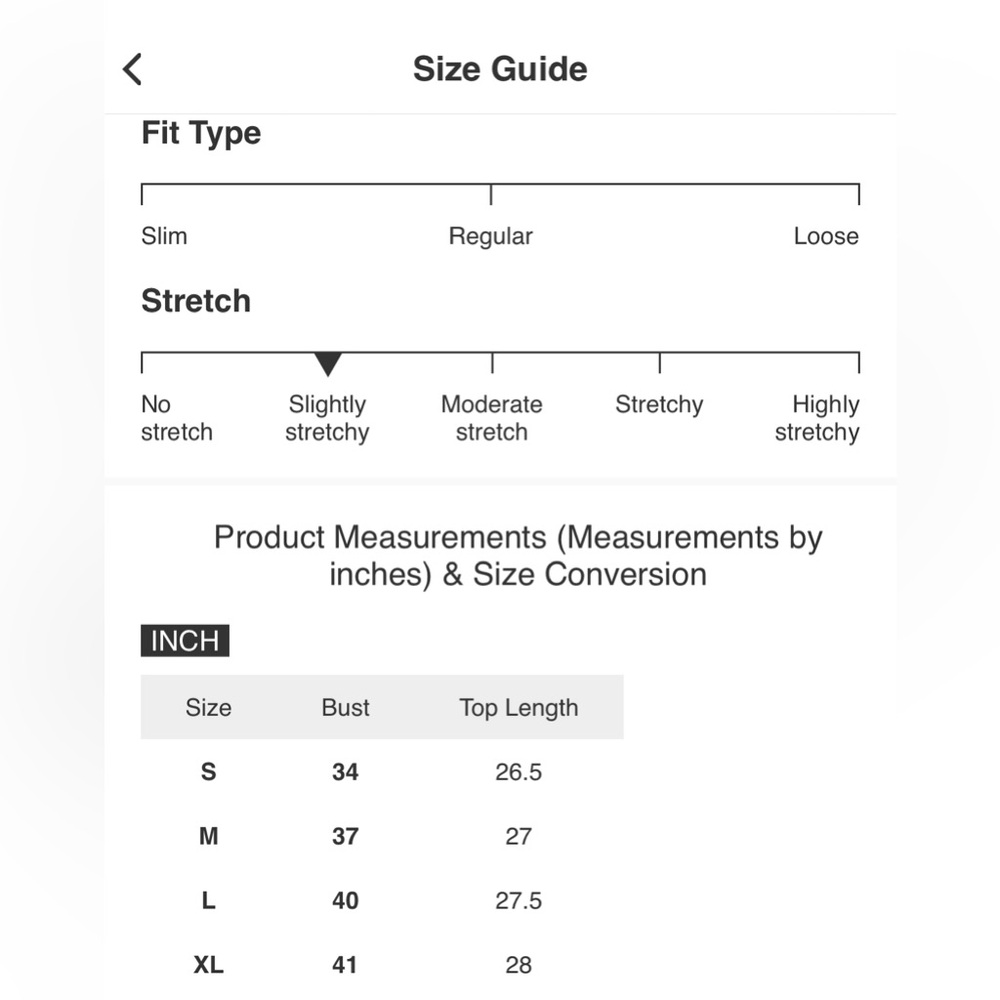Go back using the left chevron arrow

click(x=132, y=69)
